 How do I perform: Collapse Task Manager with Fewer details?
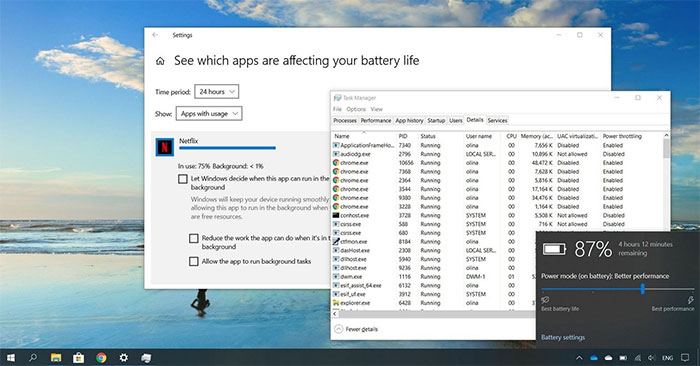click(356, 329)
